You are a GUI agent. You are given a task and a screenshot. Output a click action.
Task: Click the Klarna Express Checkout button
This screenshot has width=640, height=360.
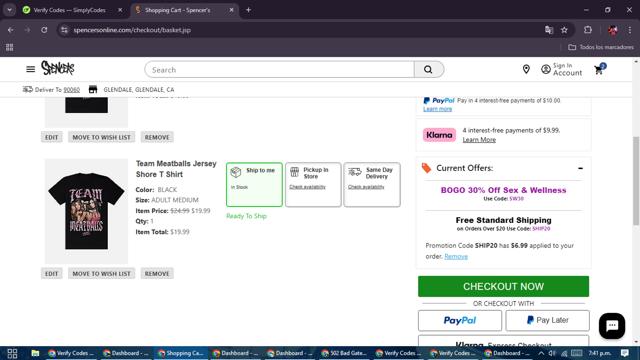point(503,342)
